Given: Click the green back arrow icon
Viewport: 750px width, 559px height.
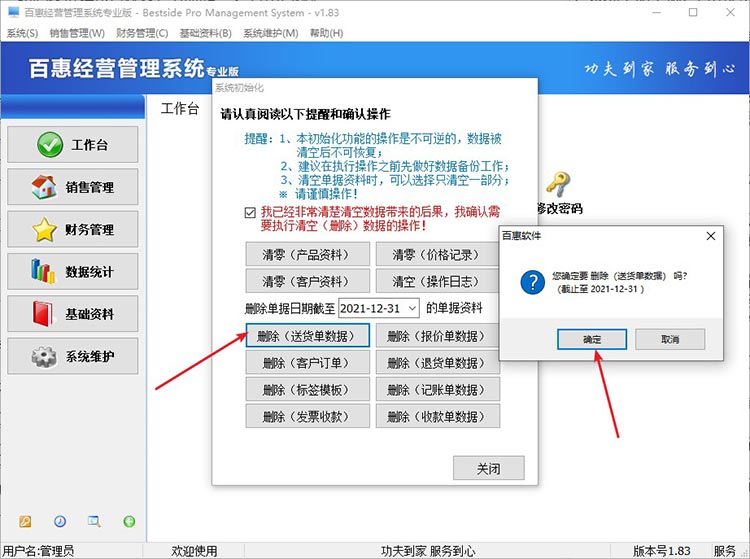Looking at the screenshot, I should [129, 521].
